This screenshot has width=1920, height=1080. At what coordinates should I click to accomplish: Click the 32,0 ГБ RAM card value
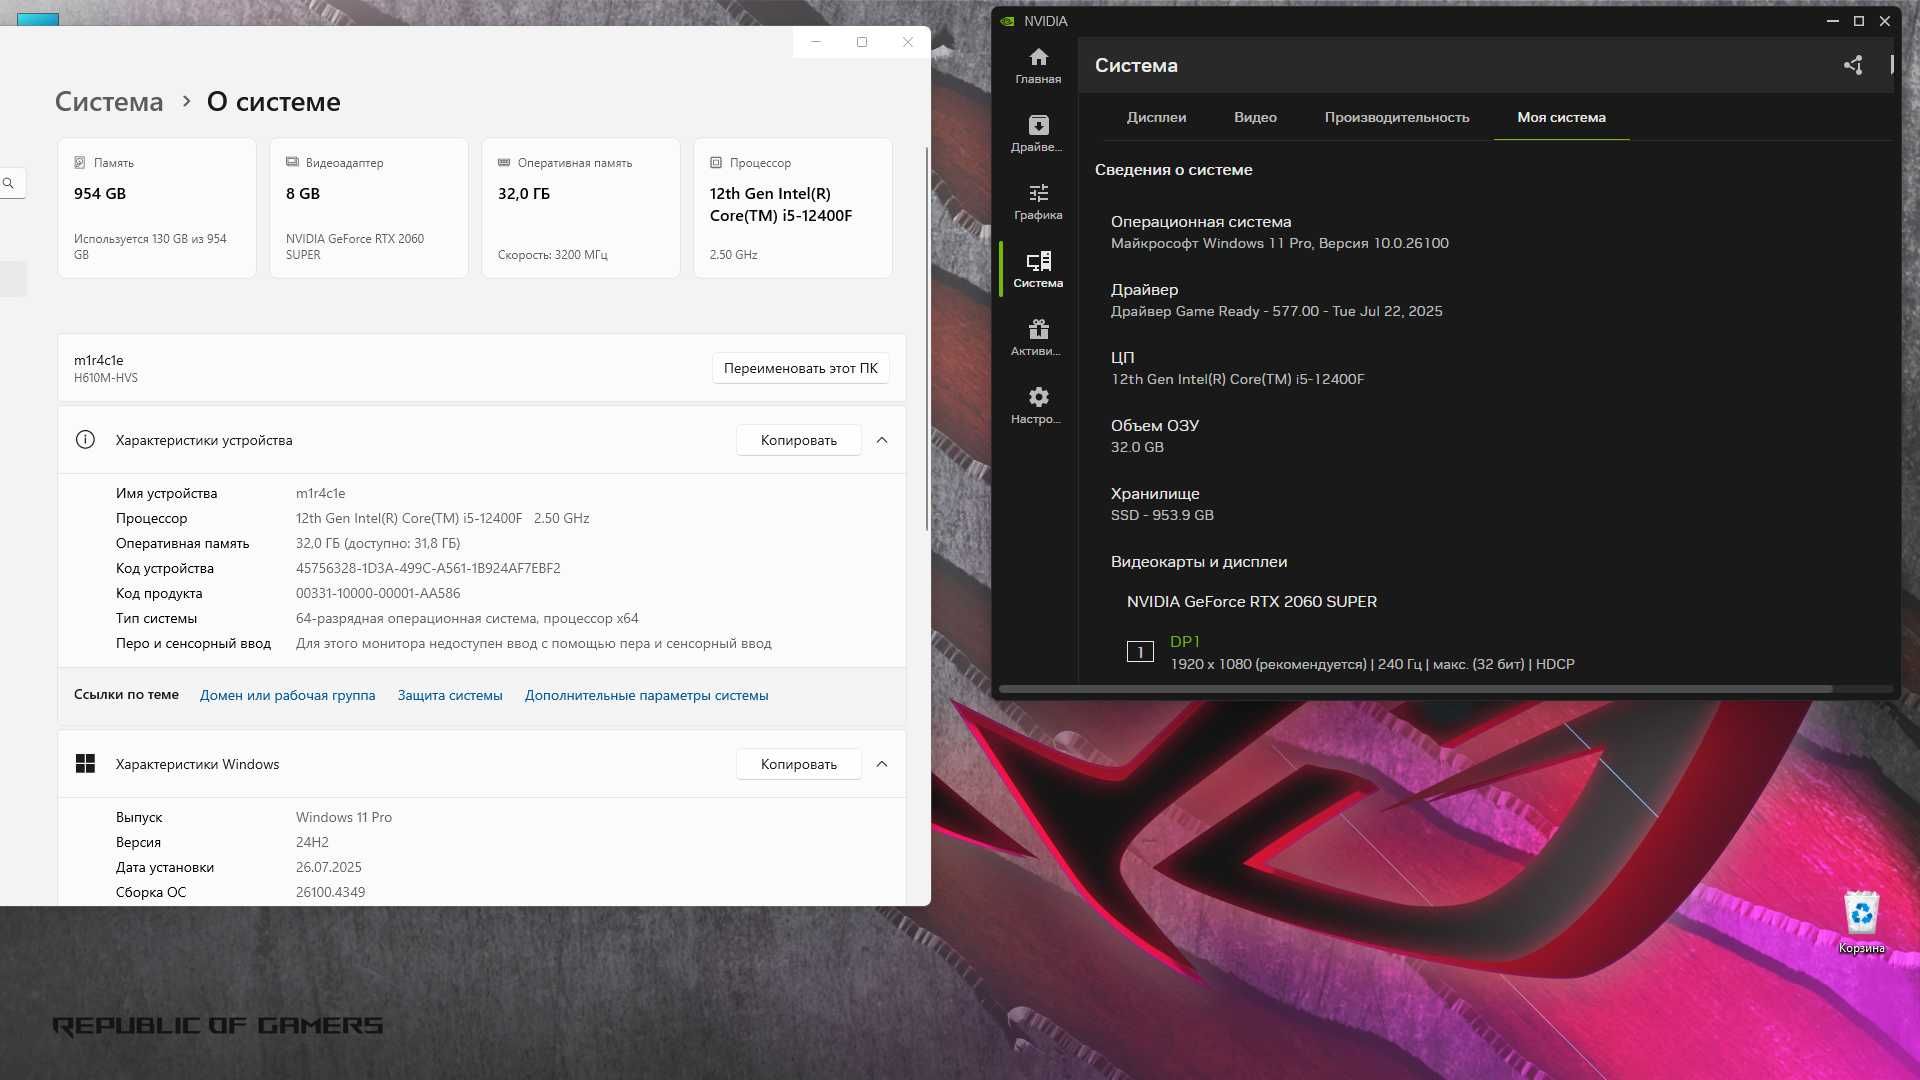coord(524,194)
